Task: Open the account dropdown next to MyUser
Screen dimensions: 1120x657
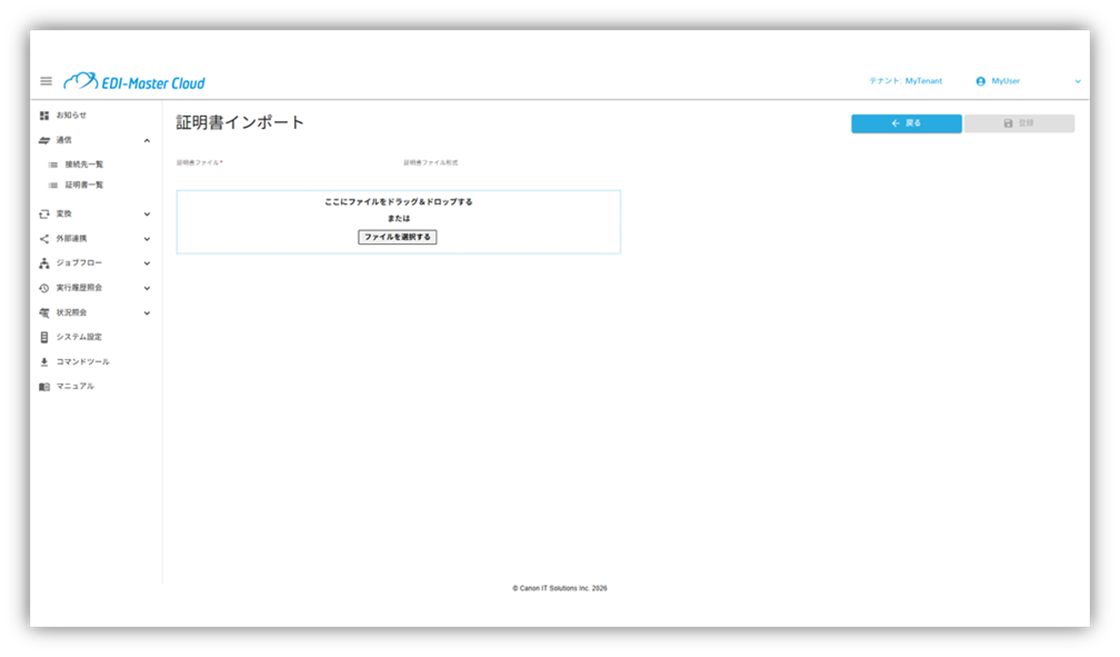Action: point(1078,82)
